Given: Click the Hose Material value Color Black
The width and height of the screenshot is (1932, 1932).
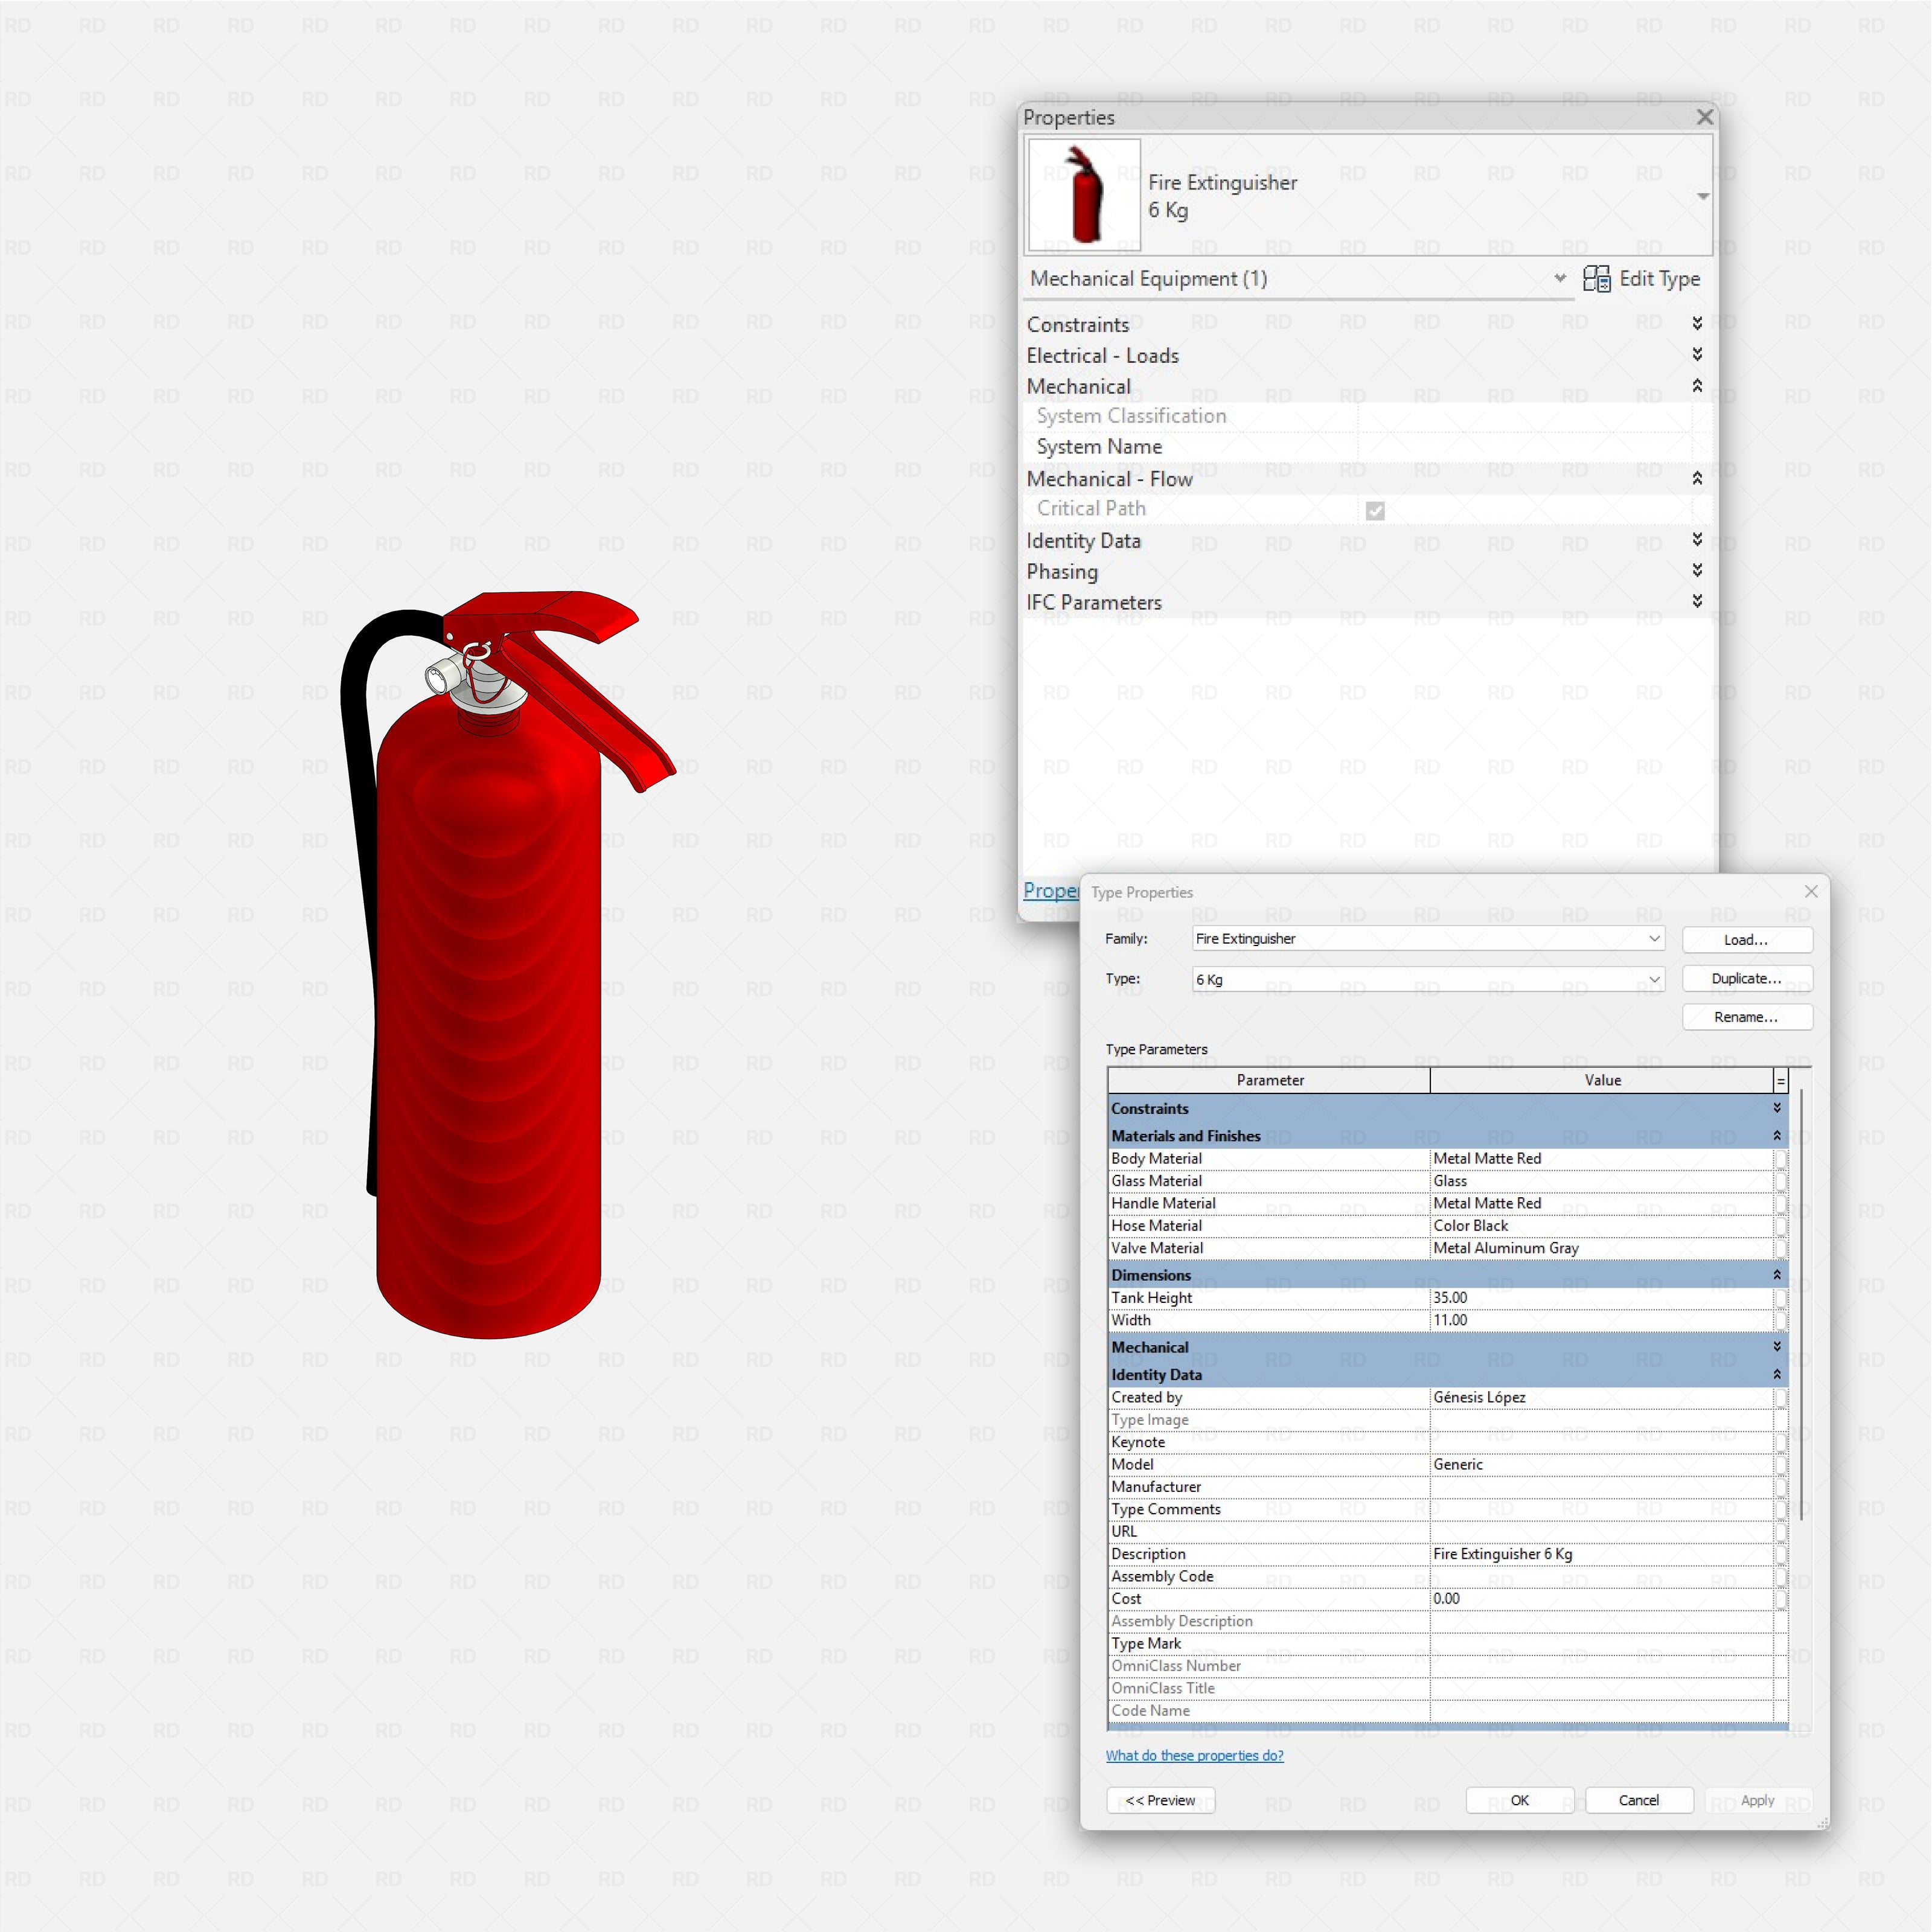Looking at the screenshot, I should [1601, 1225].
